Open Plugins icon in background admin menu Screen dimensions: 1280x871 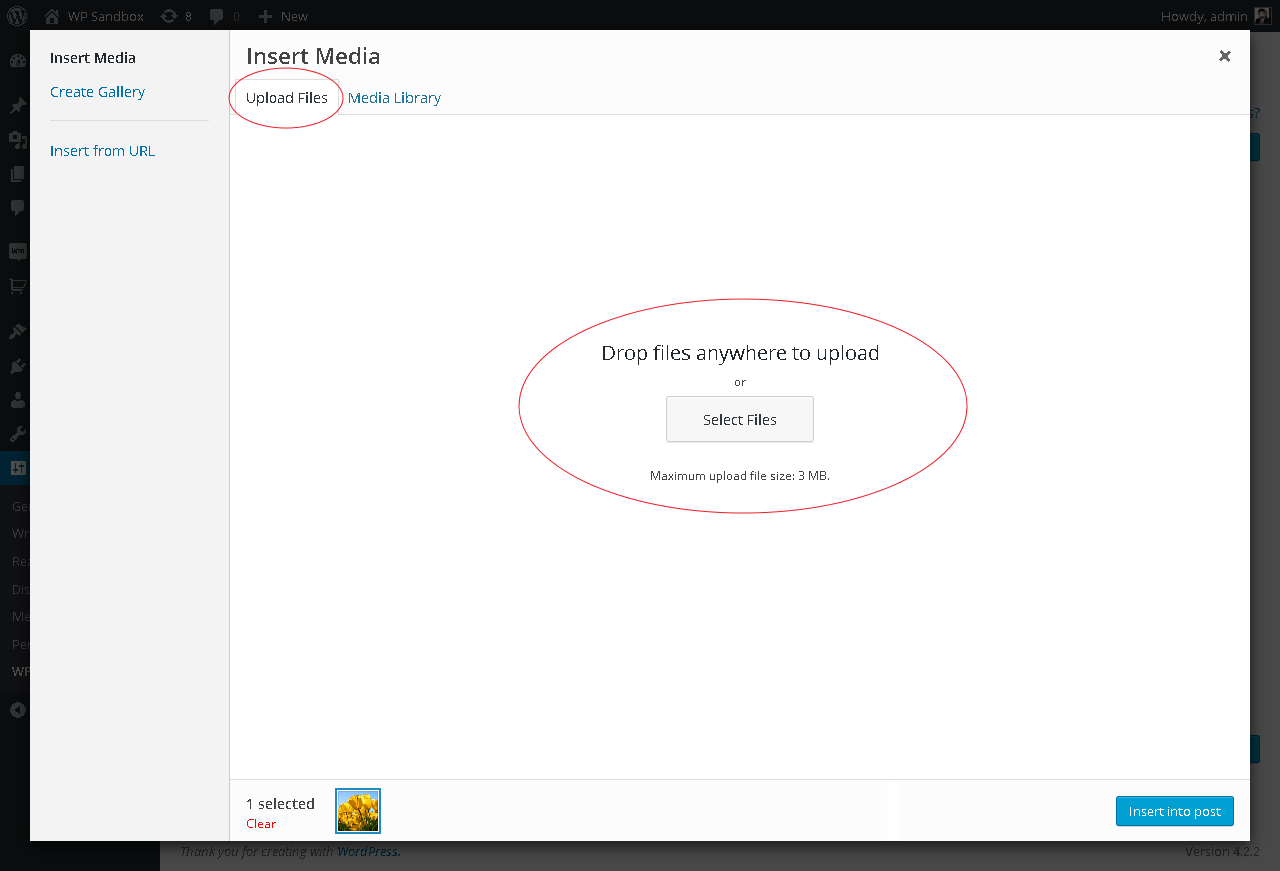click(17, 366)
